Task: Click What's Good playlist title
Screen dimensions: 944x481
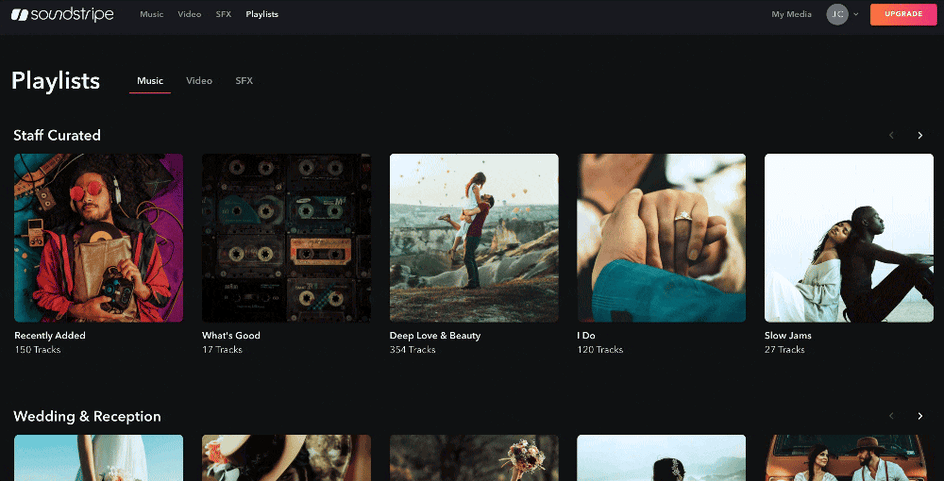Action: pyautogui.click(x=231, y=335)
